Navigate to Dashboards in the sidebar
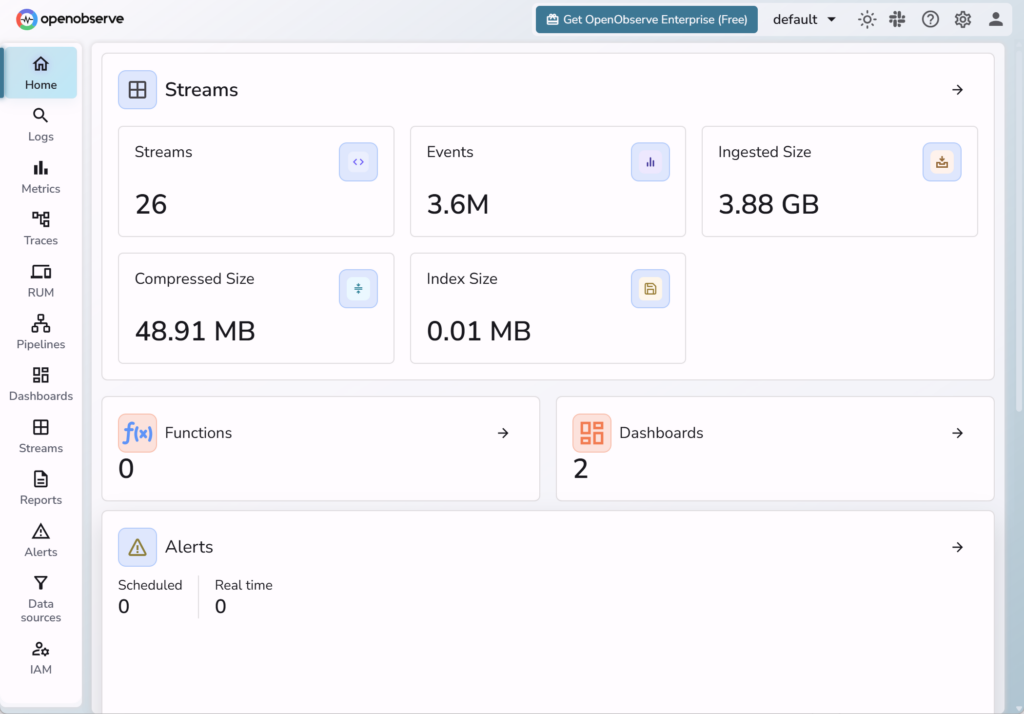1024x714 pixels. tap(41, 385)
